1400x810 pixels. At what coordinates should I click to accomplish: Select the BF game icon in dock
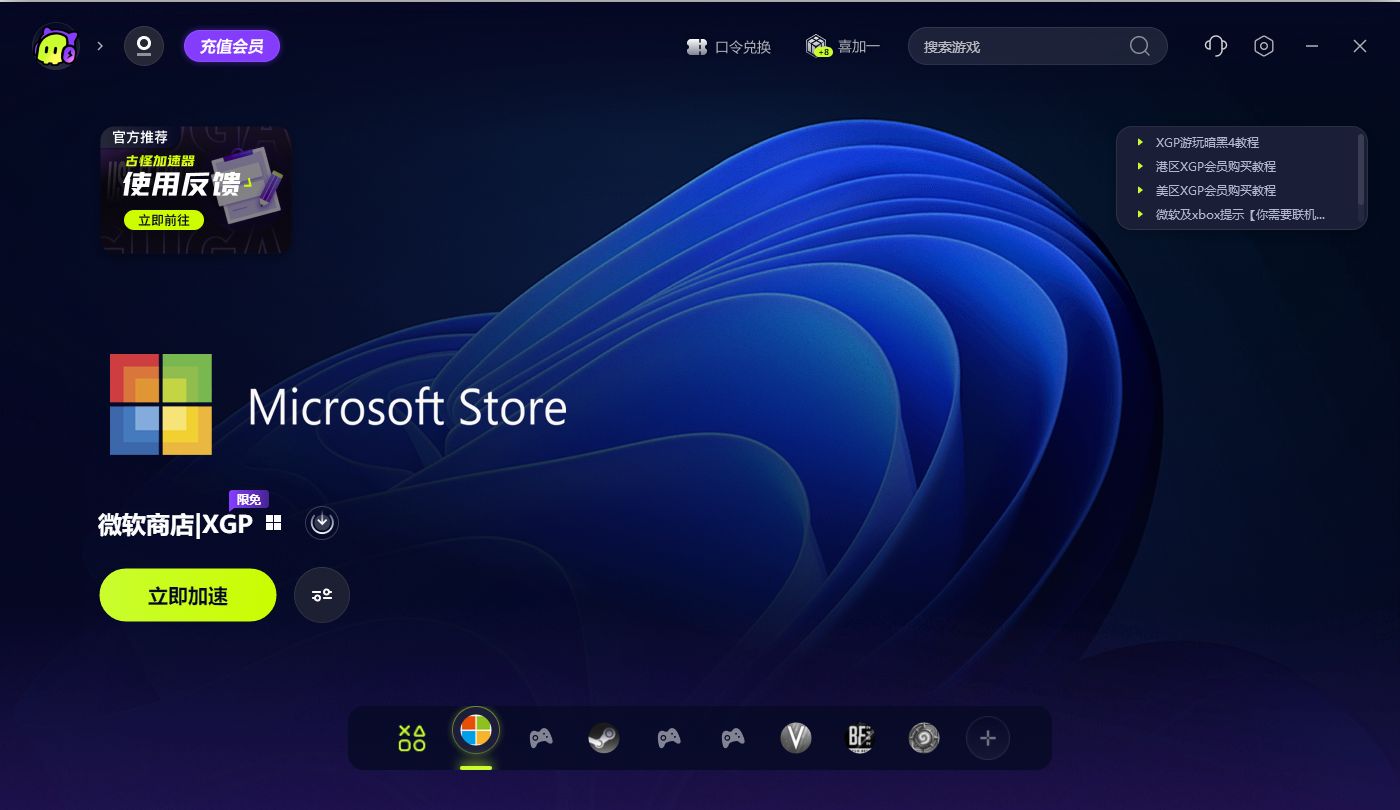pyautogui.click(x=860, y=739)
